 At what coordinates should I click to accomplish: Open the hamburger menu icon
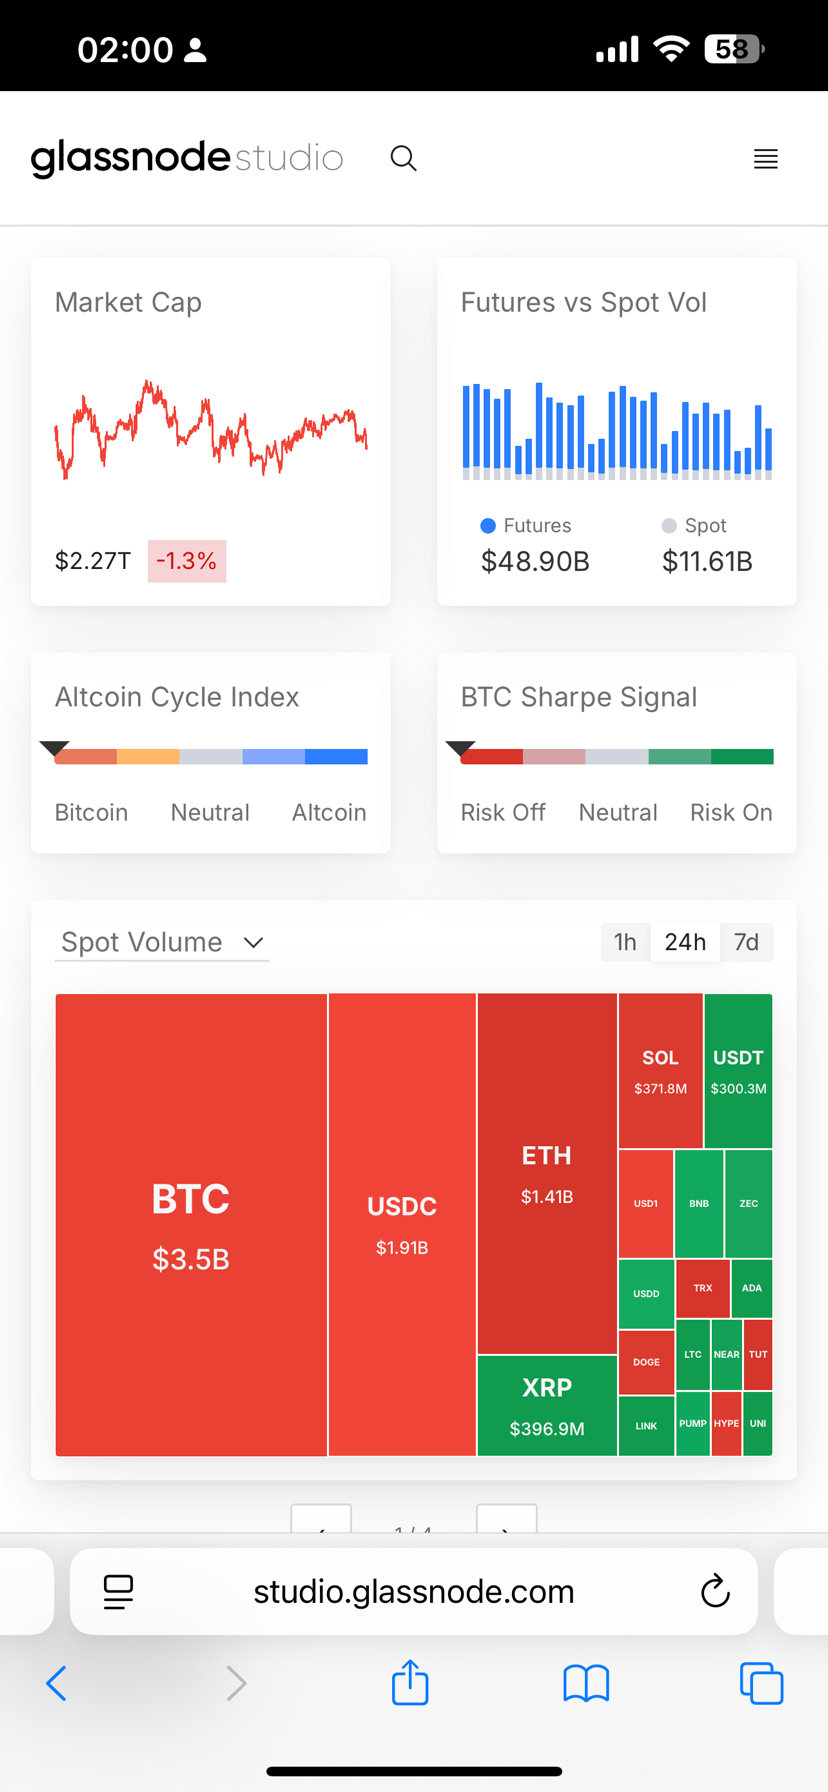tap(765, 159)
